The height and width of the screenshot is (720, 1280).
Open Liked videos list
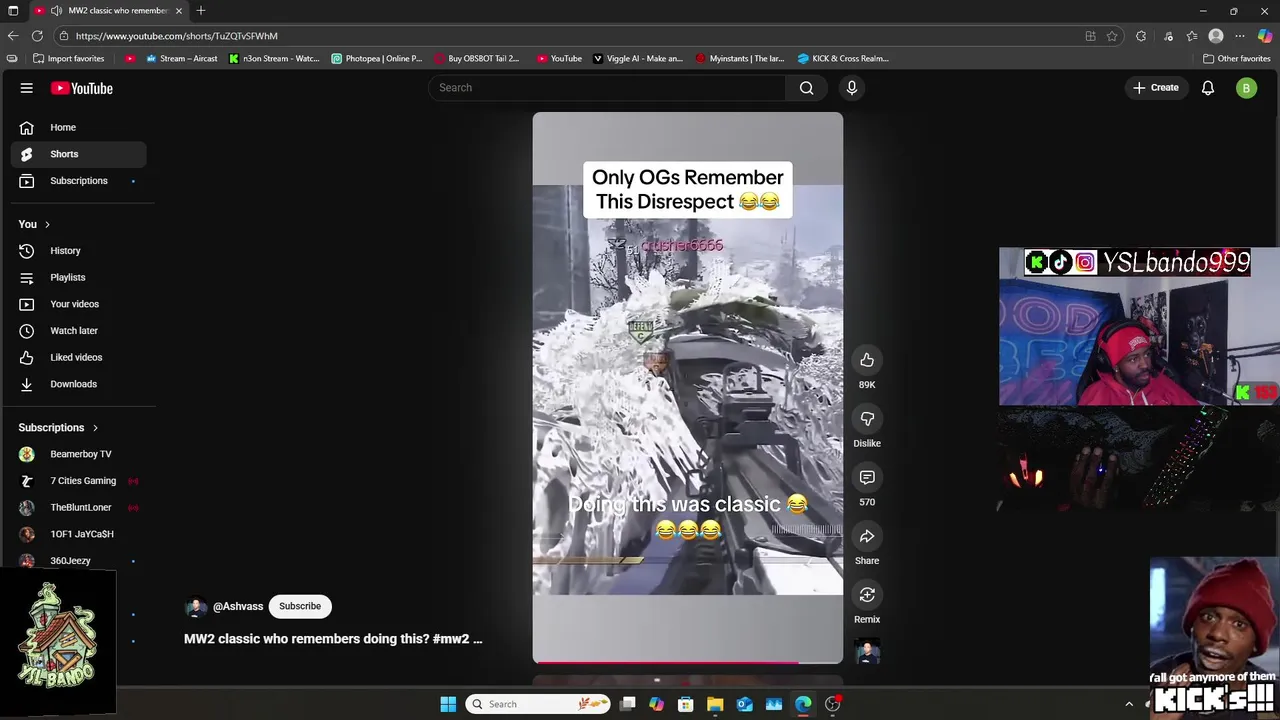(78, 357)
